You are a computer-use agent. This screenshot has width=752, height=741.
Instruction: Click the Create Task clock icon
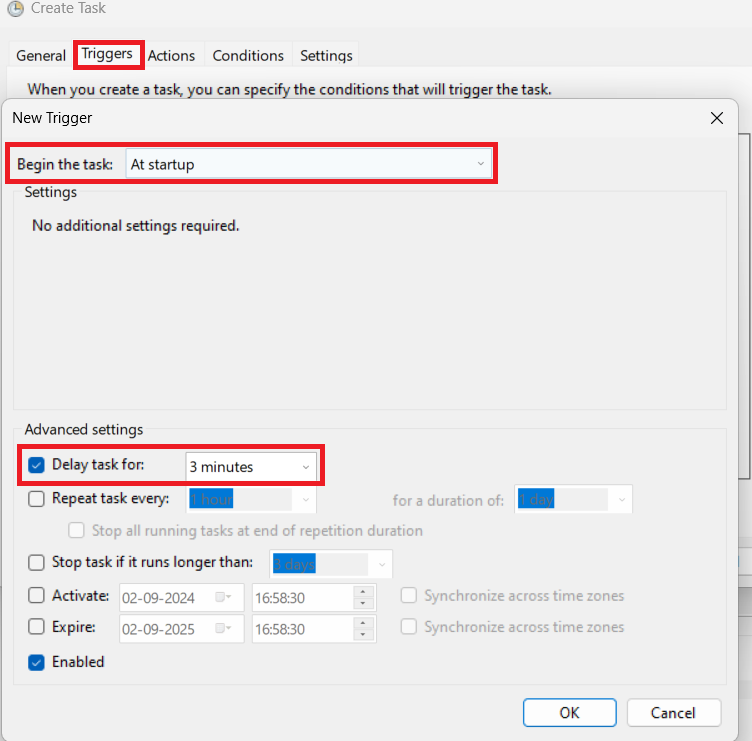[x=17, y=9]
